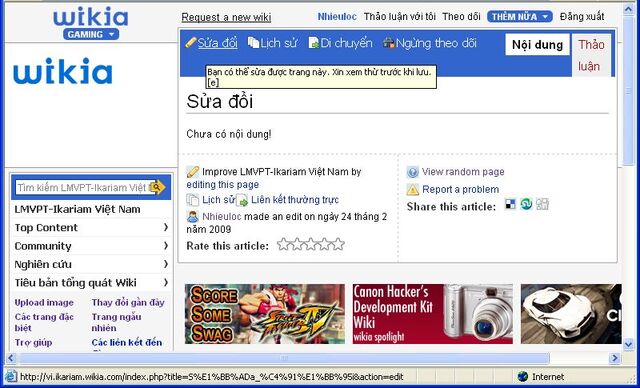Rate the article with one star
640x388 pixels.
[x=283, y=244]
